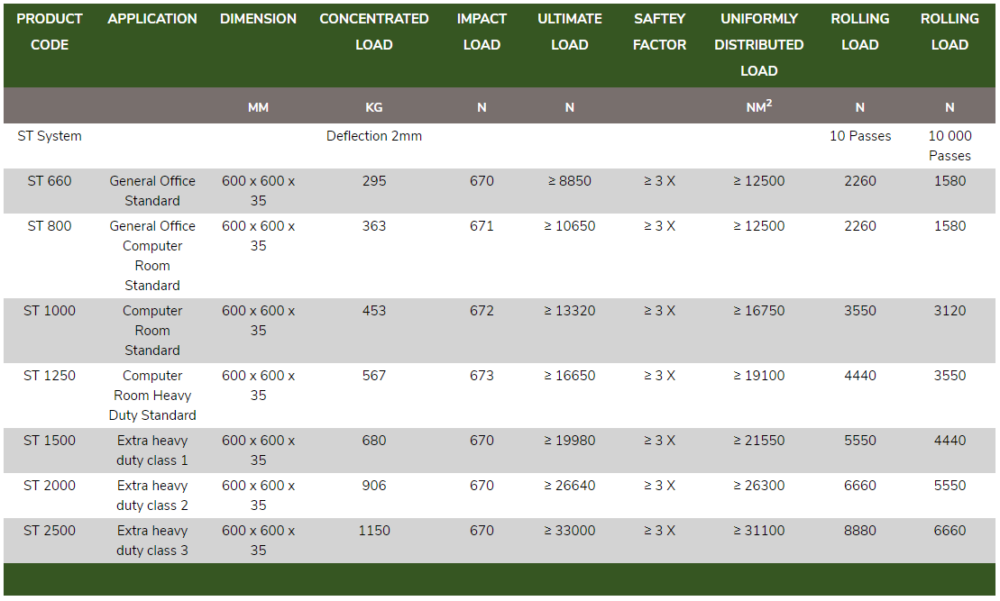Click the CONCENTRATED LOAD column header

374,32
